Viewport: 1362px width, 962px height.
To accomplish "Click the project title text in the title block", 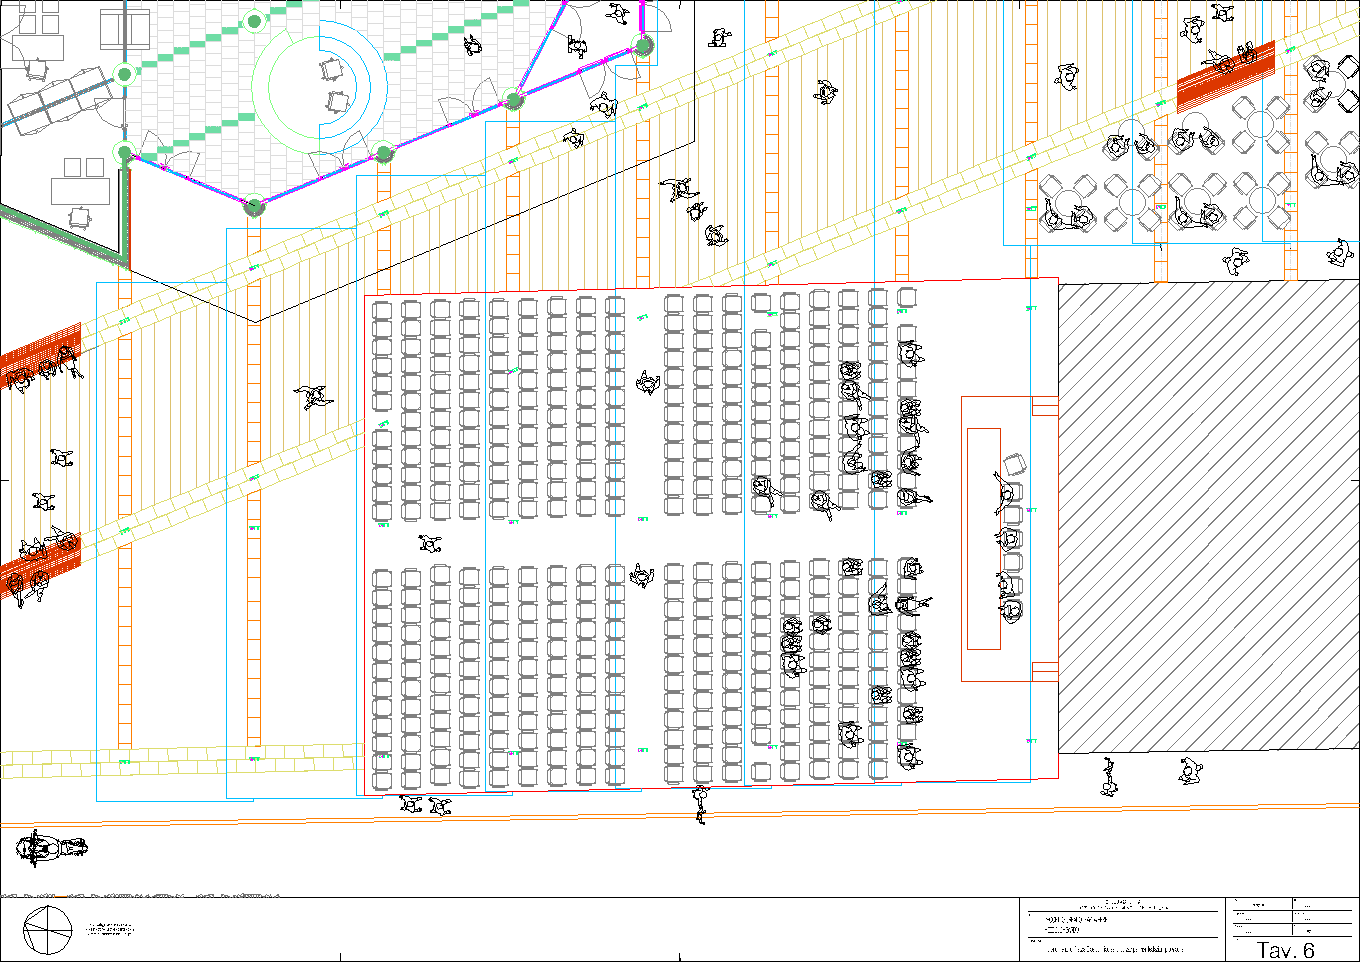I will coord(1122,906).
